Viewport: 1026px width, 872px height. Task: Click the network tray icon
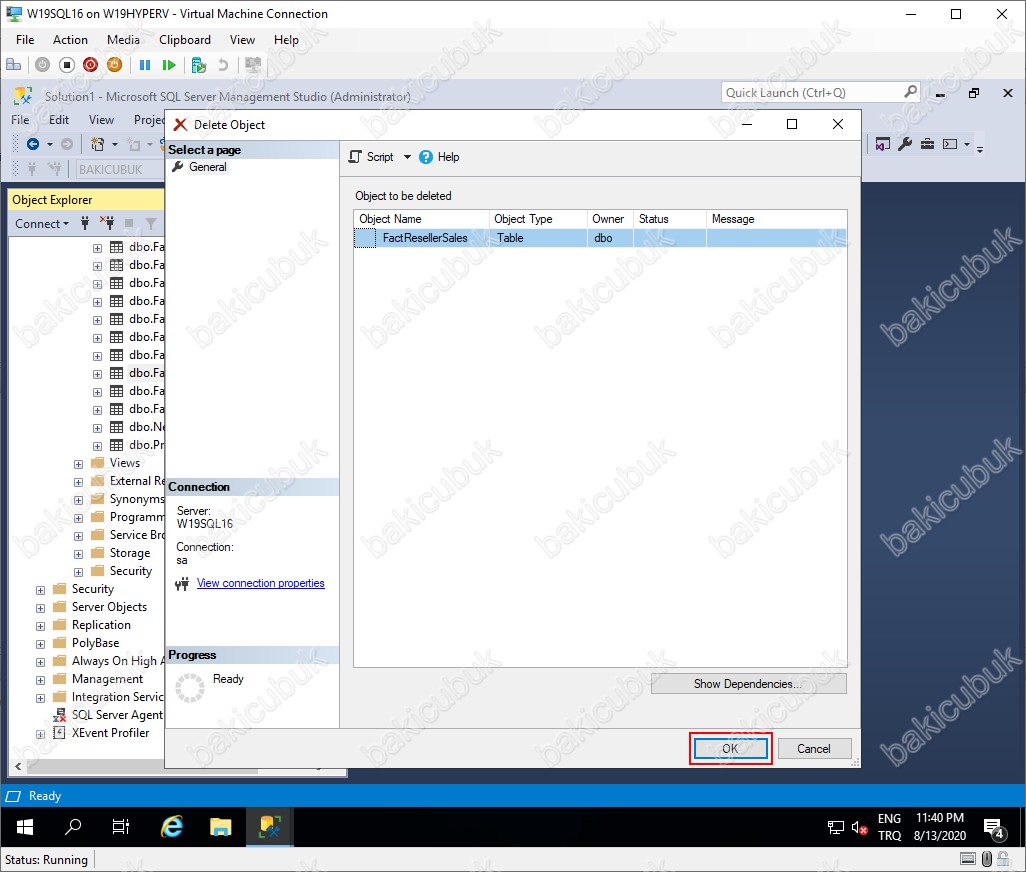(836, 828)
